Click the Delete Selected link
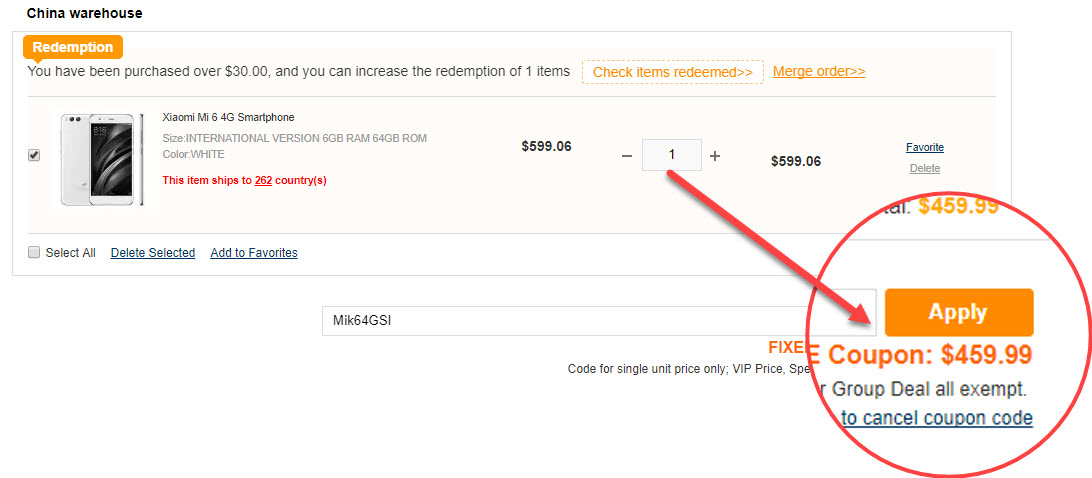This screenshot has width=1092, height=478. point(153,253)
